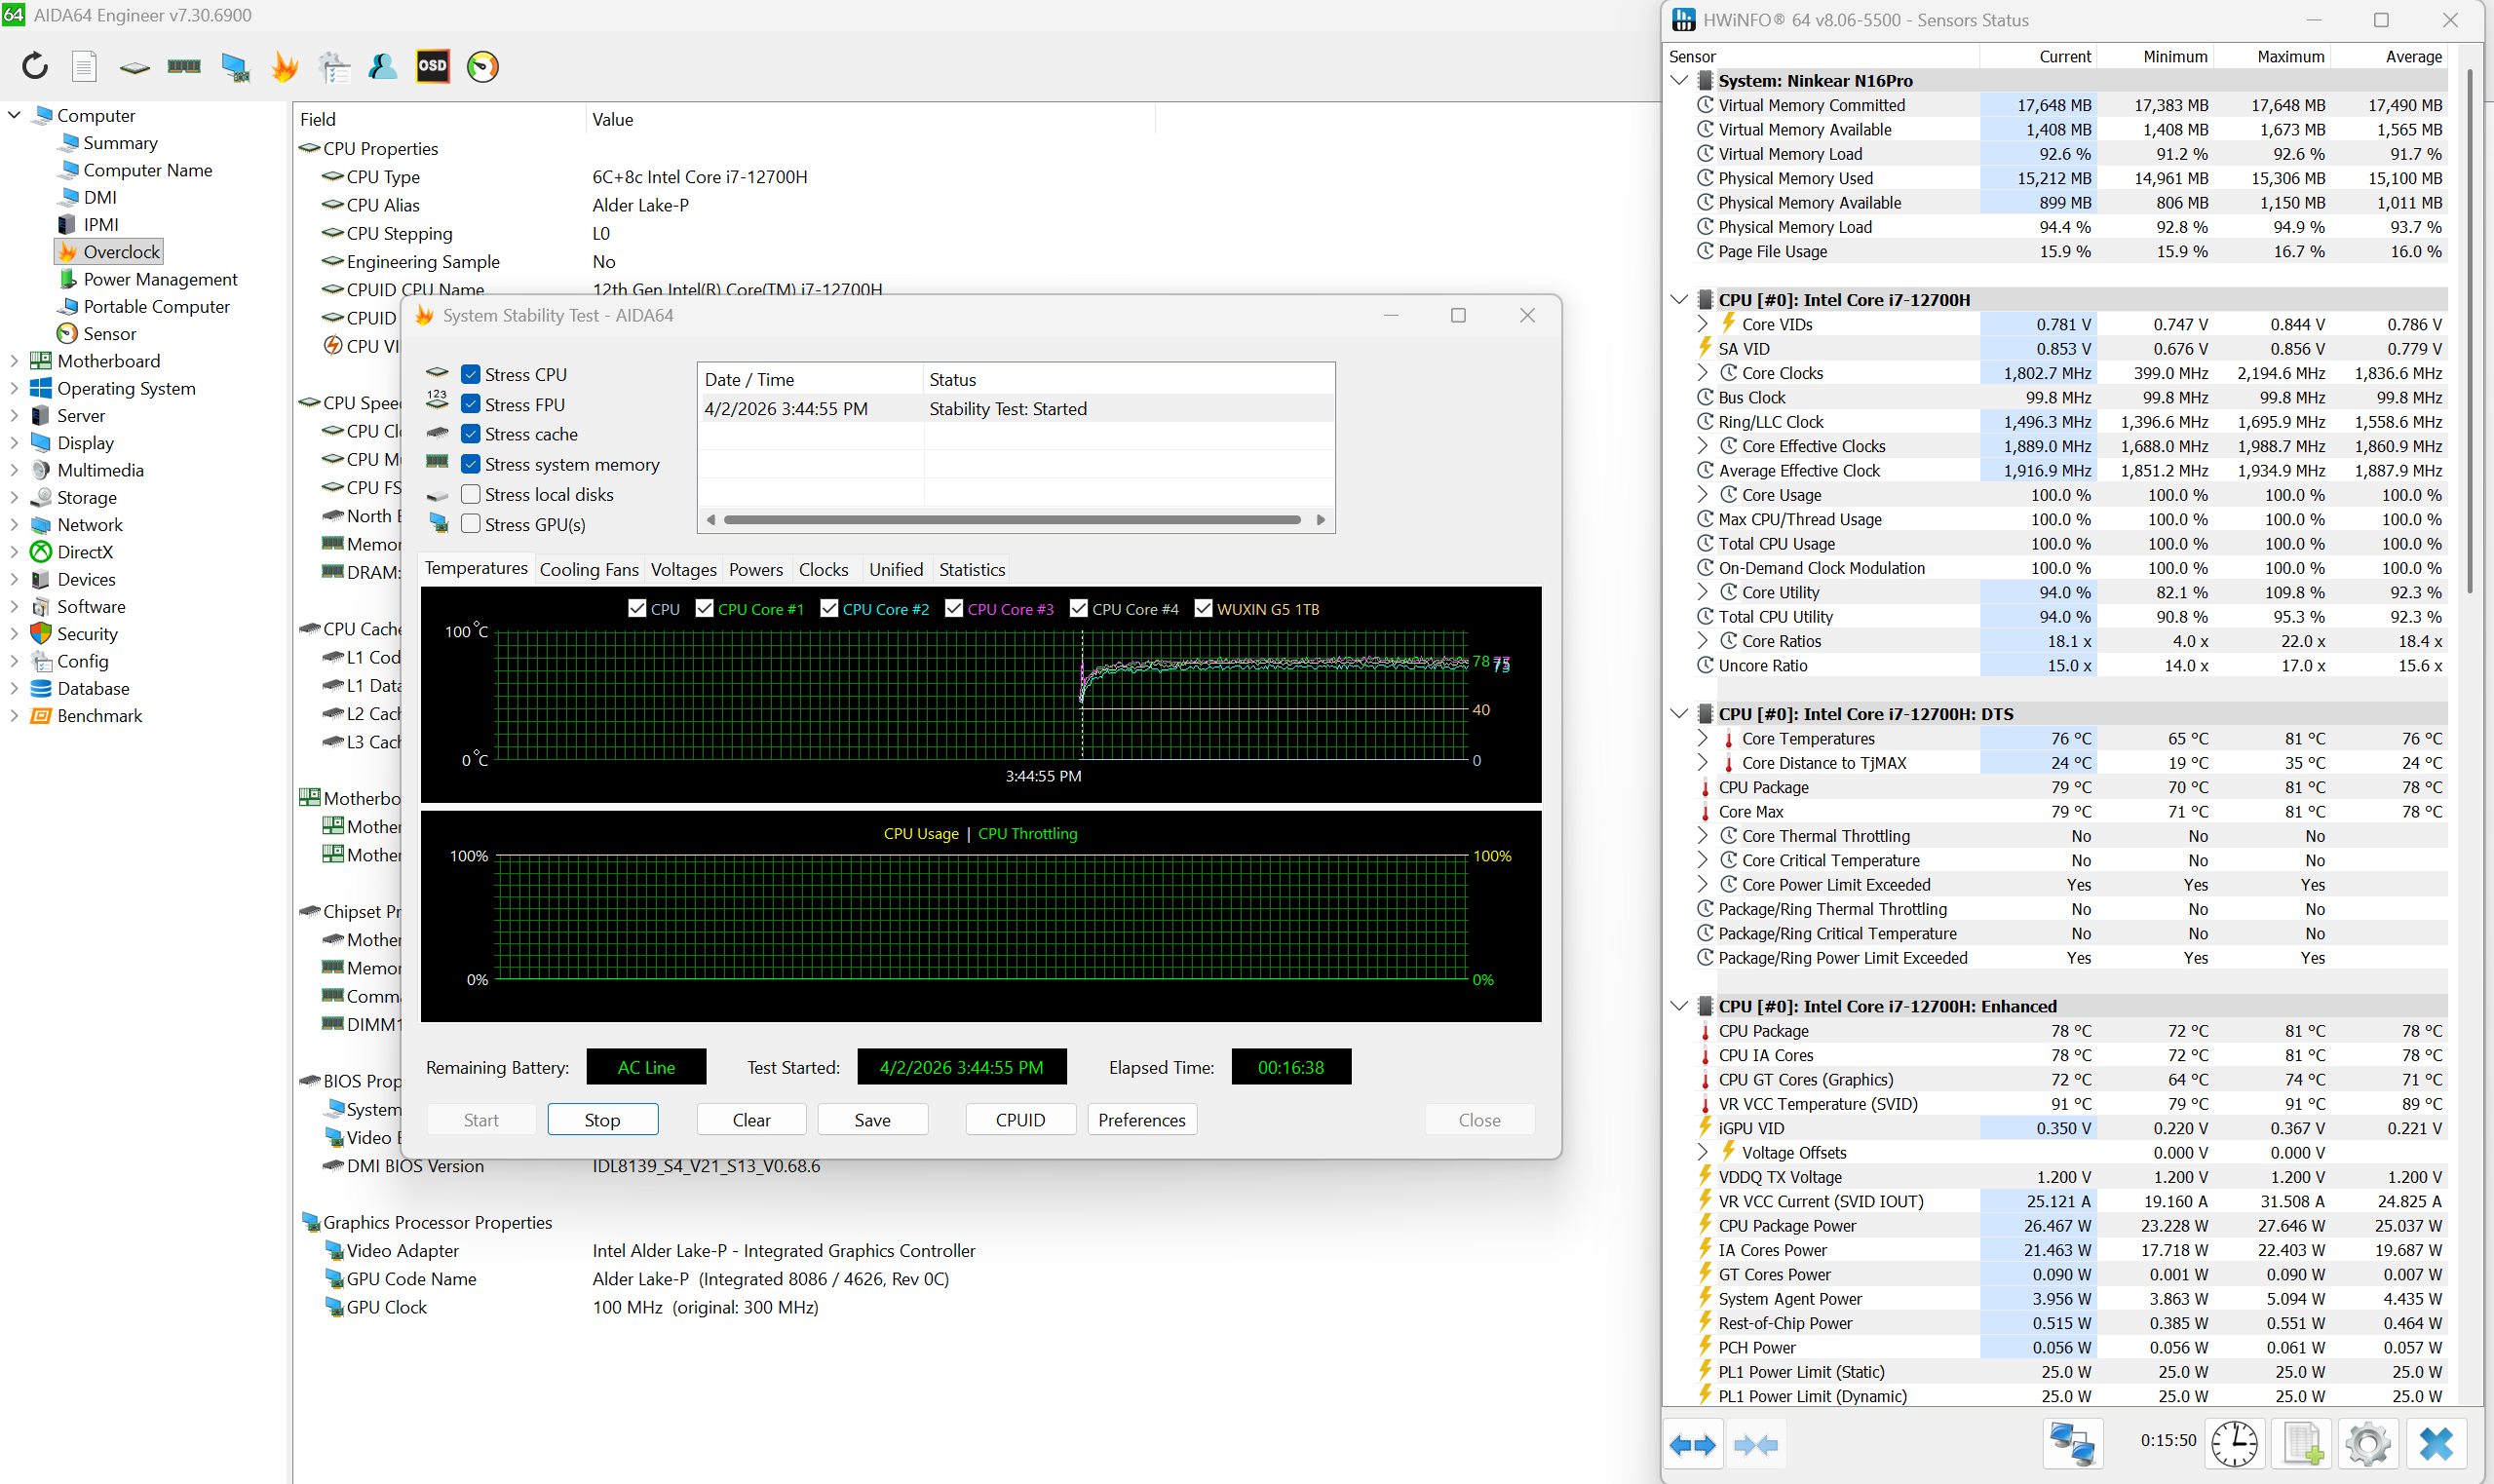Open the OSD panel toolbar icon
Image resolution: width=2494 pixels, height=1484 pixels.
tap(432, 66)
